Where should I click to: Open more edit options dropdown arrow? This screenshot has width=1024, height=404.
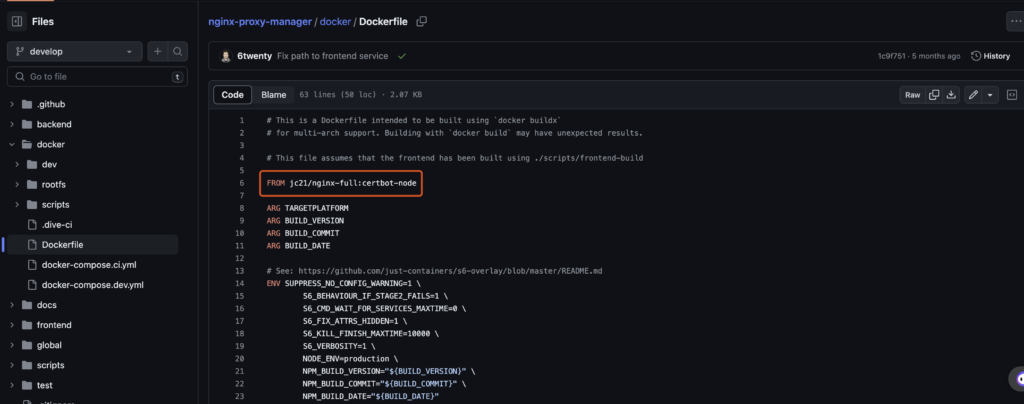point(991,95)
